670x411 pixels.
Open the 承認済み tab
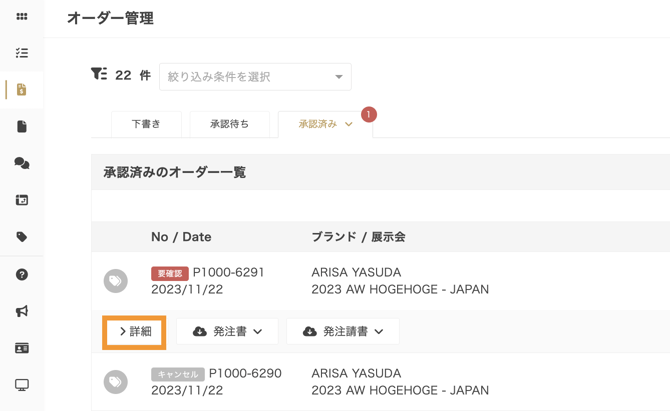click(x=324, y=124)
